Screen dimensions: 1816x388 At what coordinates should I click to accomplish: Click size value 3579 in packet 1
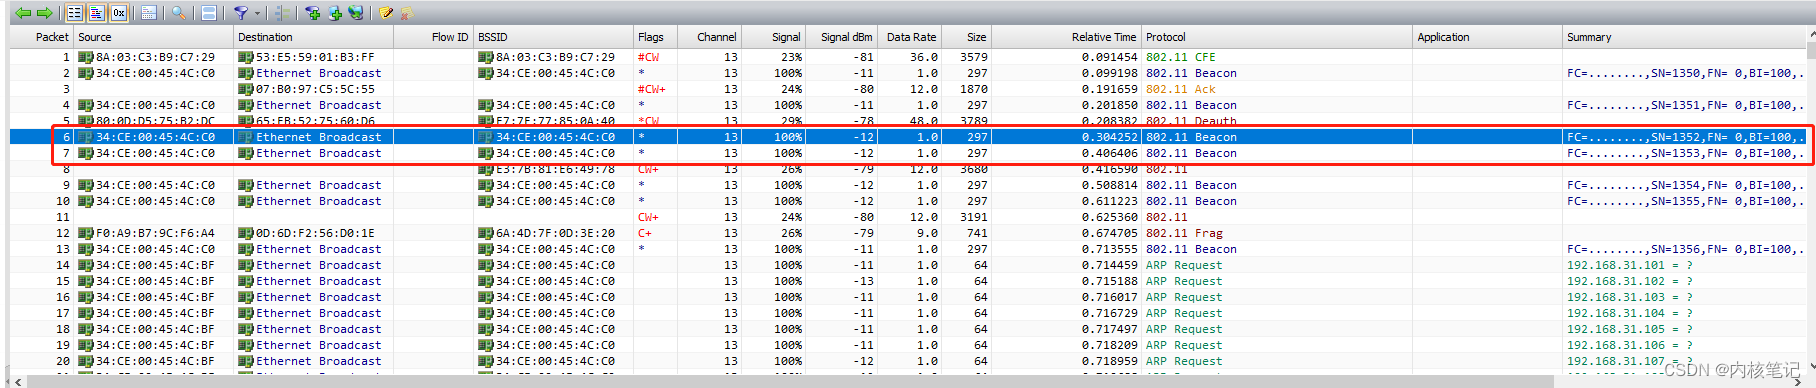[x=973, y=57]
